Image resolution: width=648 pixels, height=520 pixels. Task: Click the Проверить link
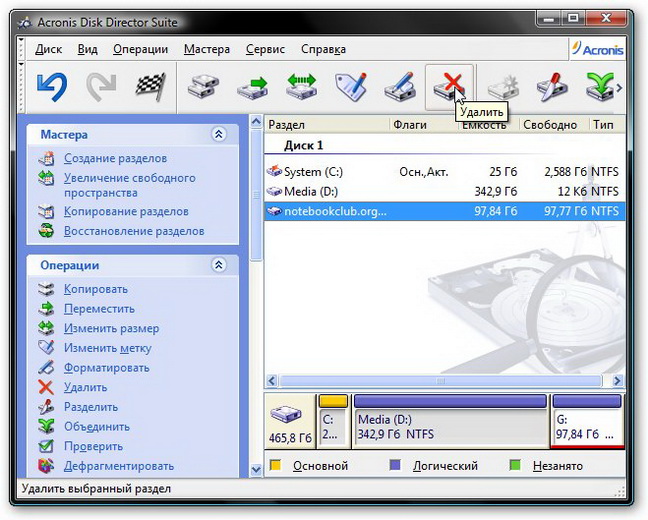[x=93, y=446]
